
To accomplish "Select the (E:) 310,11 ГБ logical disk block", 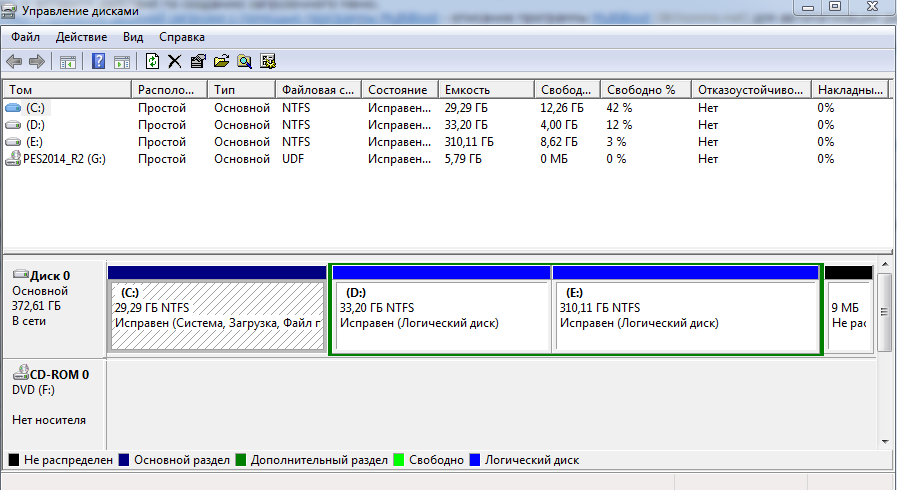I will coord(686,309).
